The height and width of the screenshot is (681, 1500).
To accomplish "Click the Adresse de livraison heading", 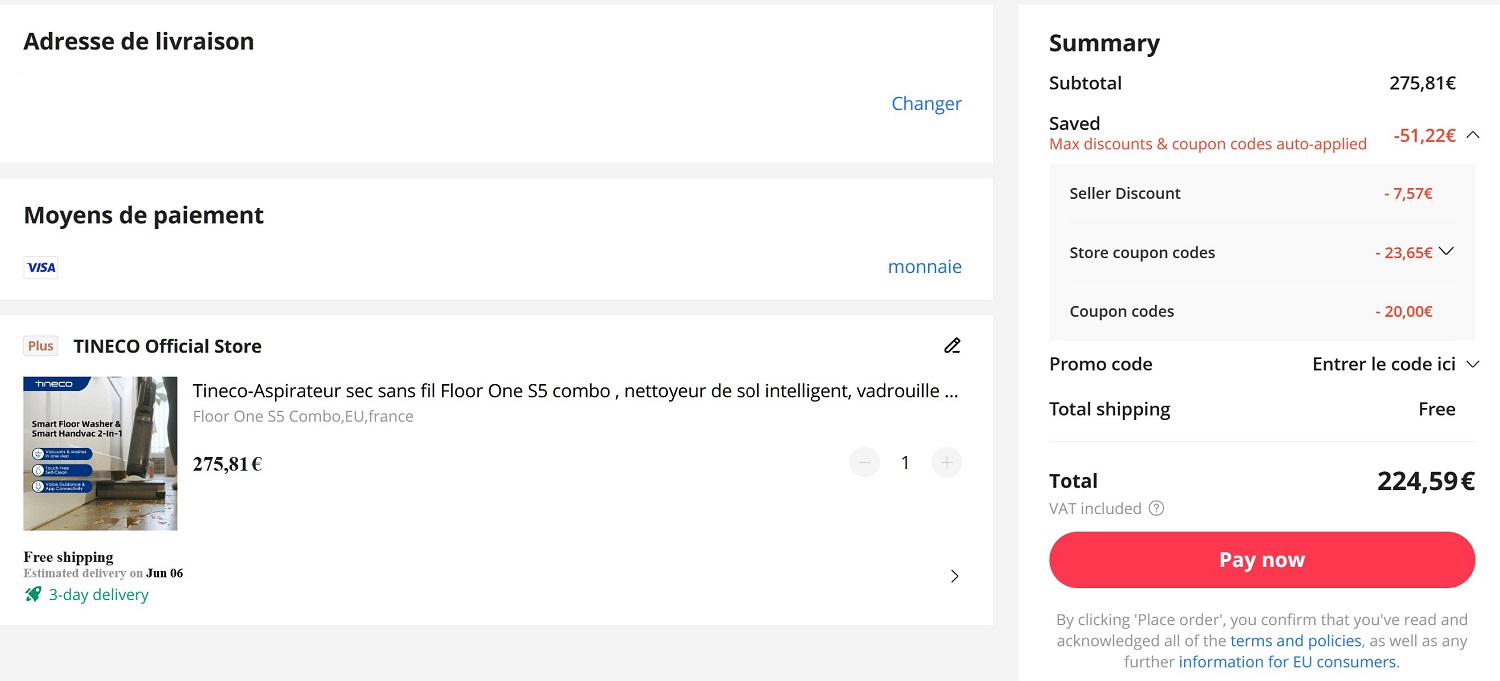I will click(139, 42).
